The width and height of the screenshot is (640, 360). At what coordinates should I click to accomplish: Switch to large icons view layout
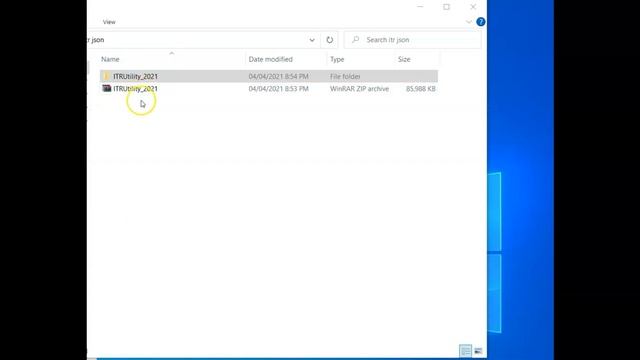(x=478, y=351)
